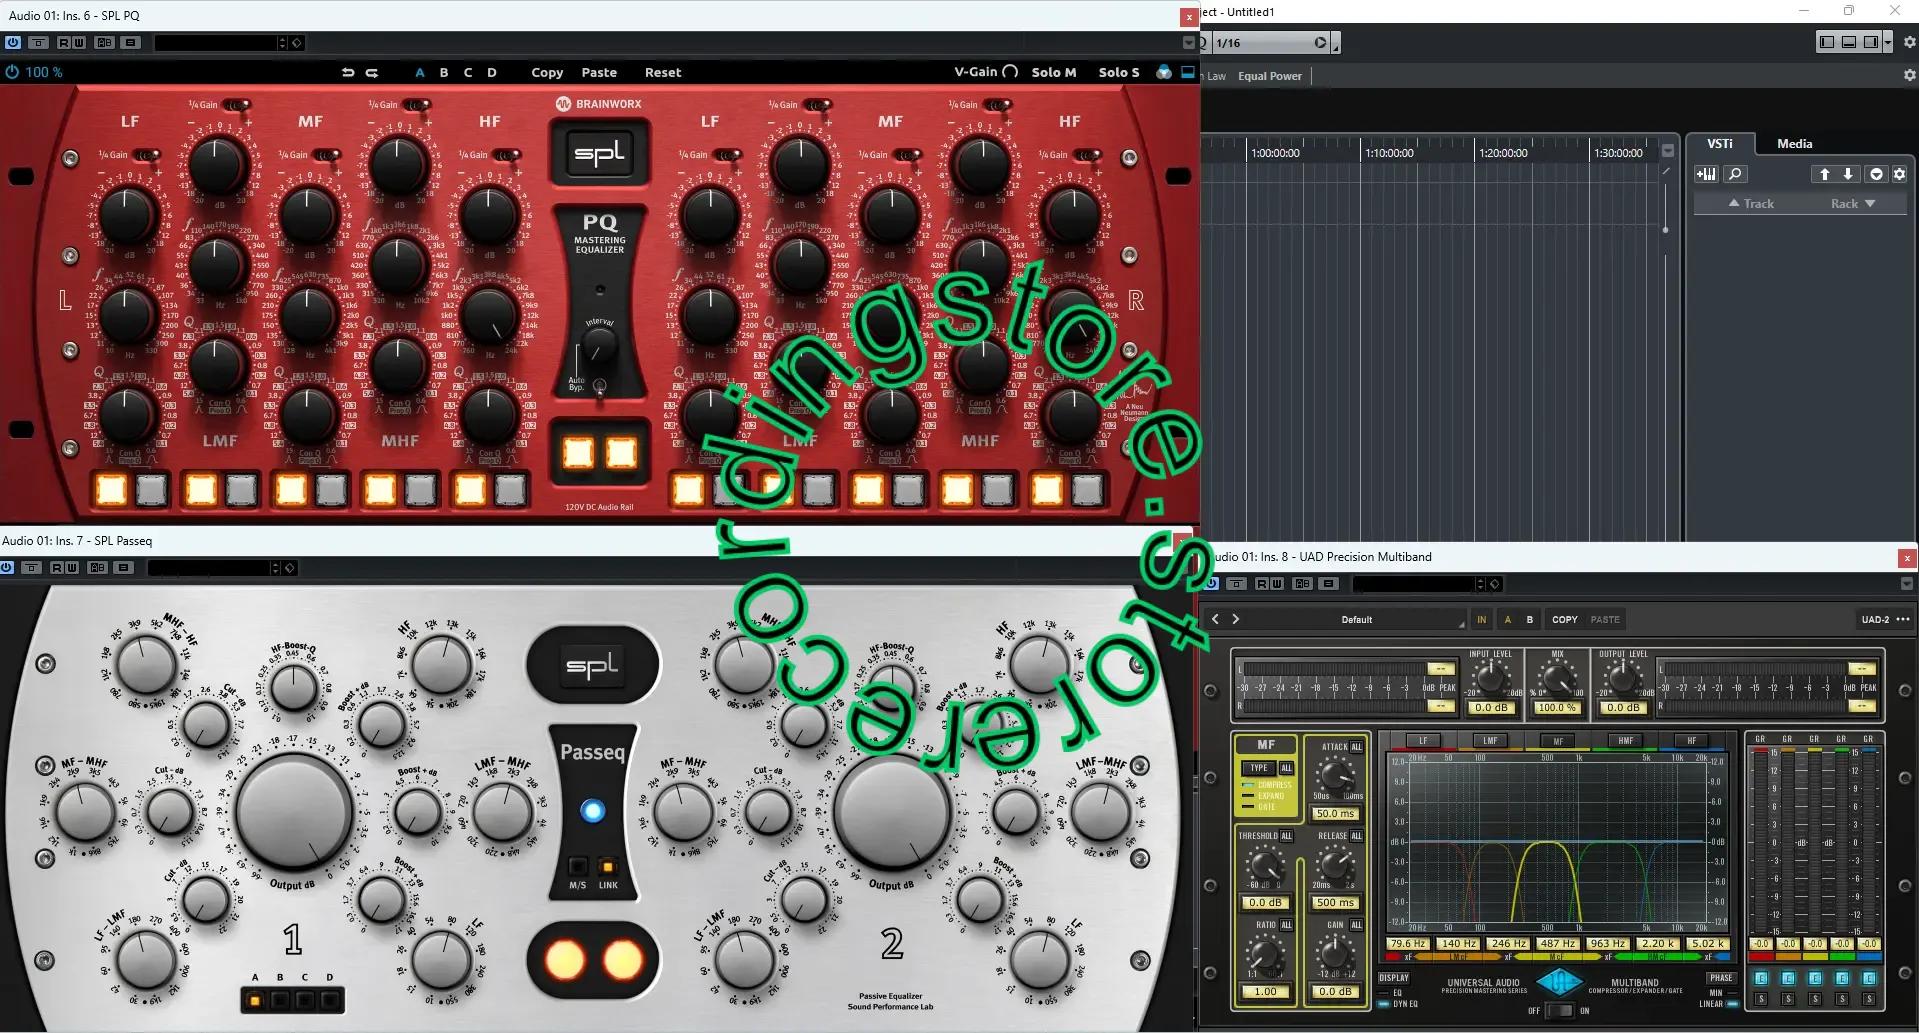Click ALL next to ATTACK in UAD Multiband
The image size is (1919, 1033).
1357,747
